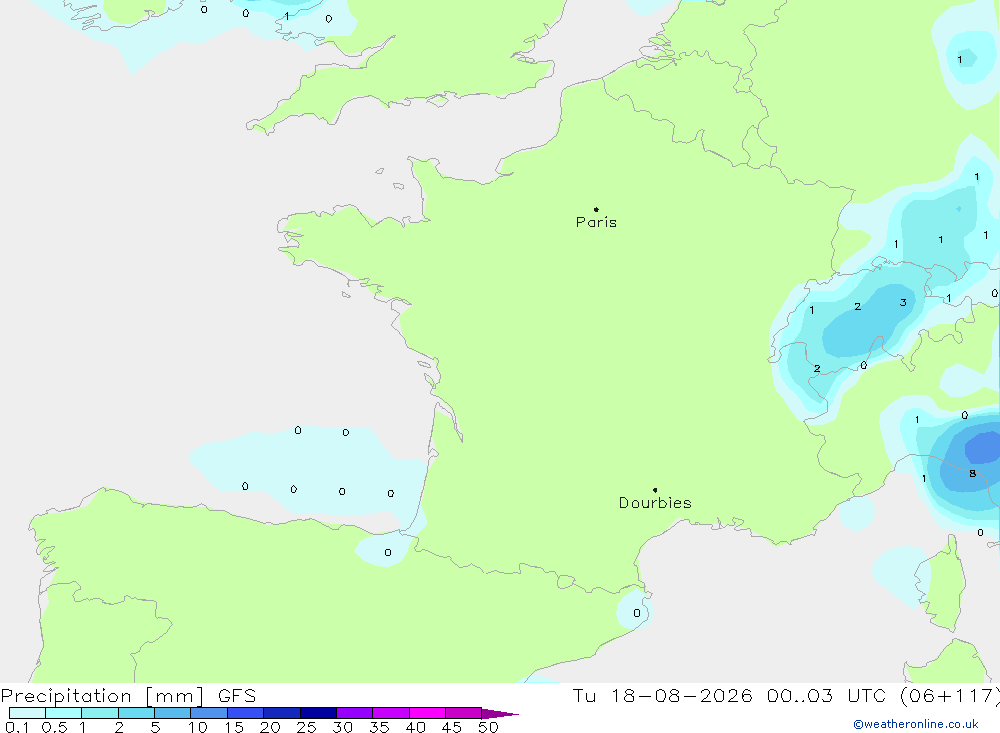Pick the 0.1–0.5 mm legend color swatch
This screenshot has height=733, width=1000.
27,713
